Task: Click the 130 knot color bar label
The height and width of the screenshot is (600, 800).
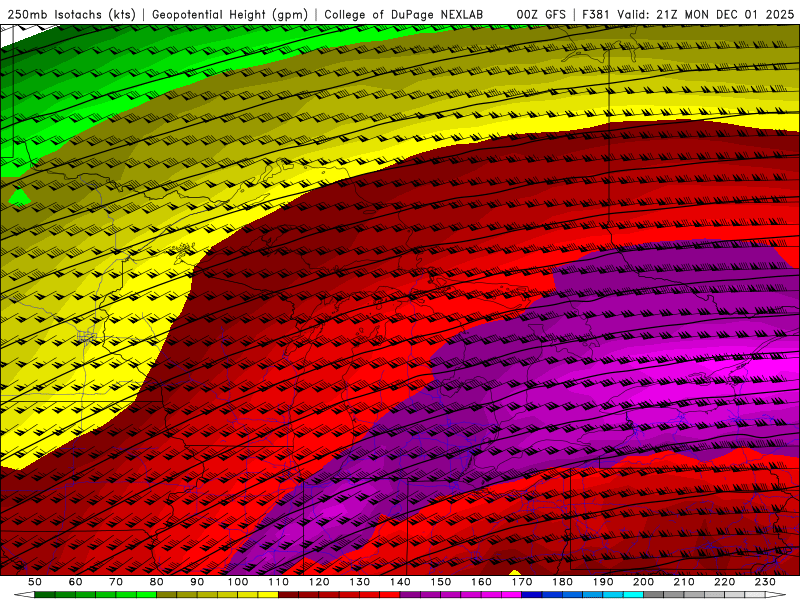Action: click(360, 582)
